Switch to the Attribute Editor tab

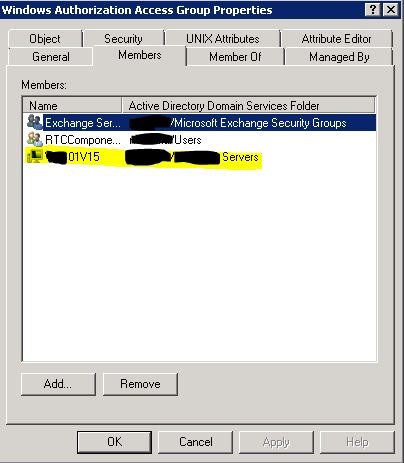pos(336,39)
